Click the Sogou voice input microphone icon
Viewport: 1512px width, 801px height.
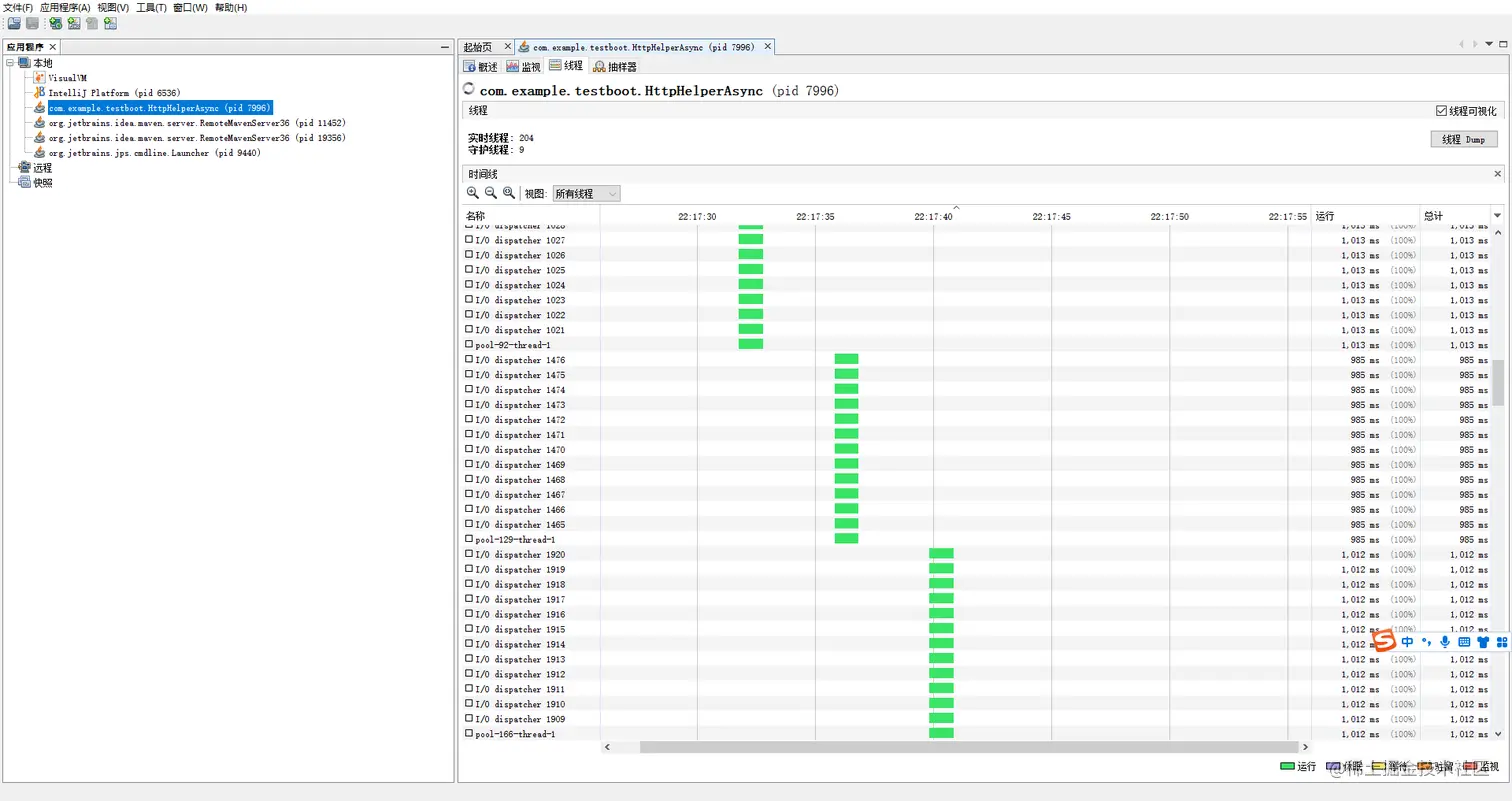pyautogui.click(x=1445, y=642)
